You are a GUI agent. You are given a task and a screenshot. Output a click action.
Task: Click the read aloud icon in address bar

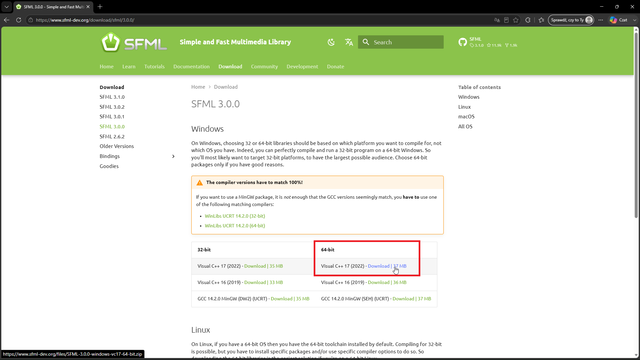pos(497,20)
